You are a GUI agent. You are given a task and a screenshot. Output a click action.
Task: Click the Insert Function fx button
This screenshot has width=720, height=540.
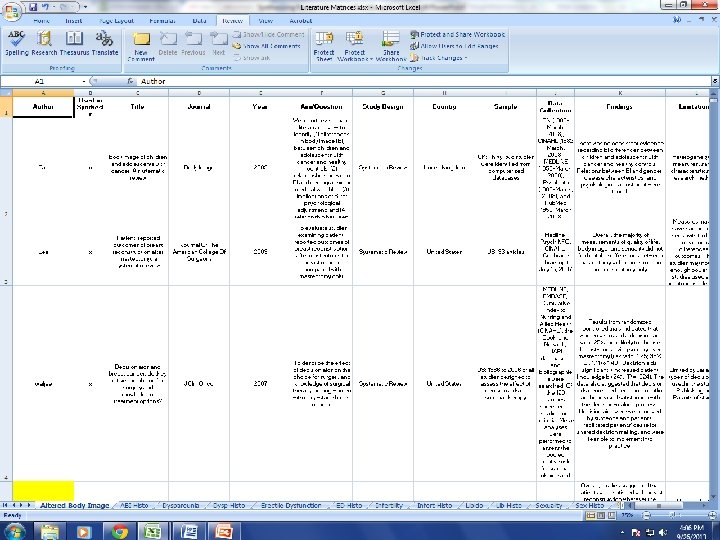[x=130, y=81]
